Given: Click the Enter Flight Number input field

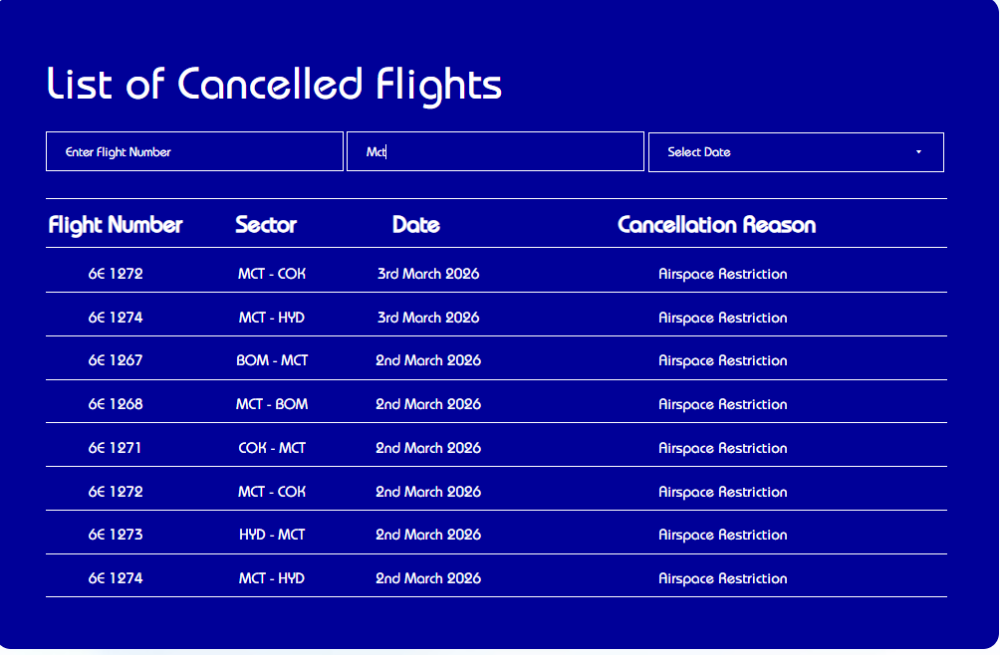Looking at the screenshot, I should coord(194,152).
